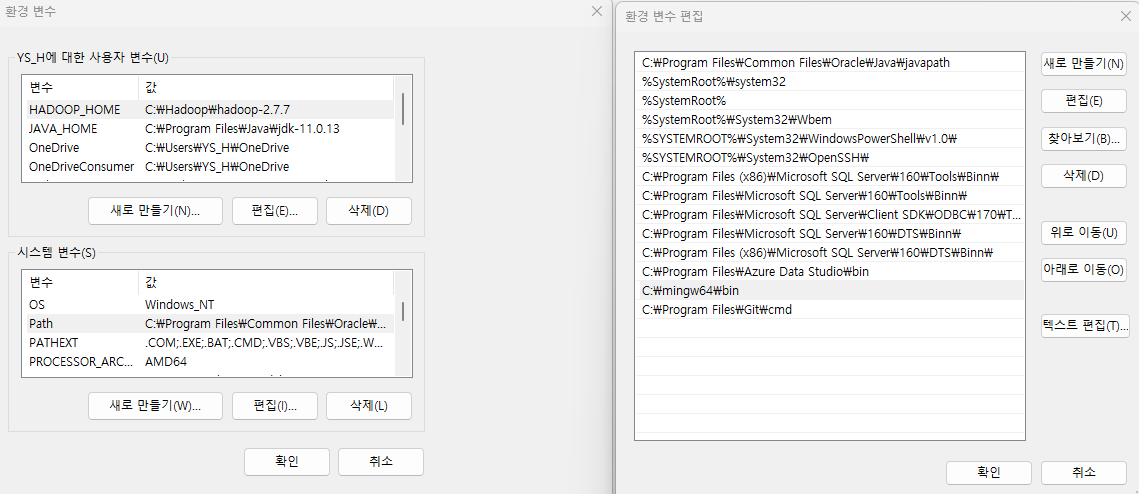This screenshot has width=1139, height=494.
Task: Click 삭제(D) in the path edit dialog
Action: (1083, 176)
